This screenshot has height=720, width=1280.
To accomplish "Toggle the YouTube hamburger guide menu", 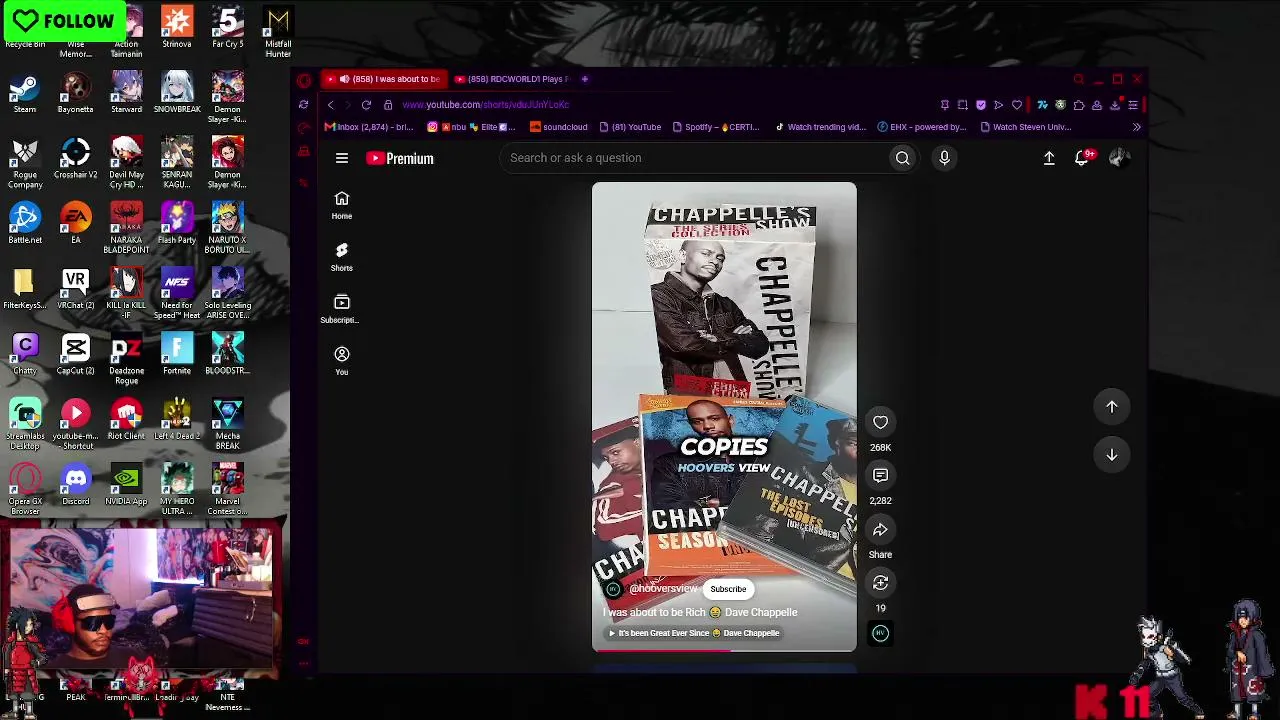I will 342,158.
